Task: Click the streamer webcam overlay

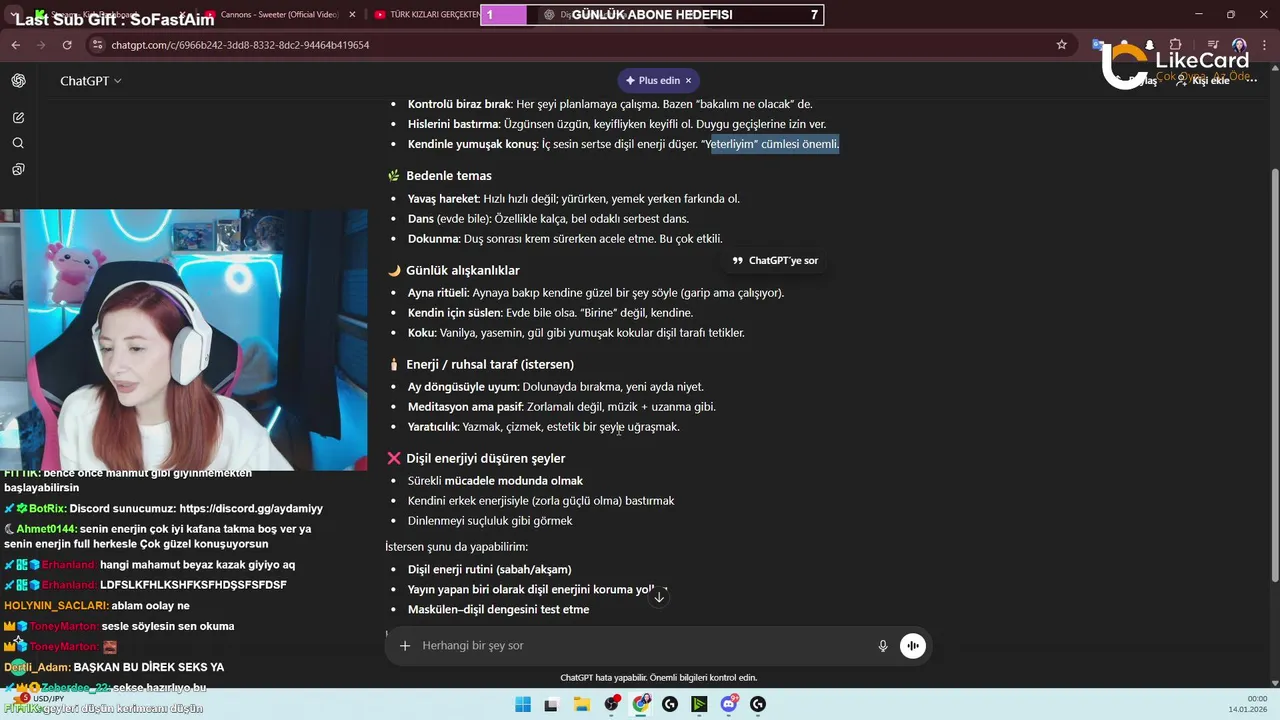Action: pos(183,340)
